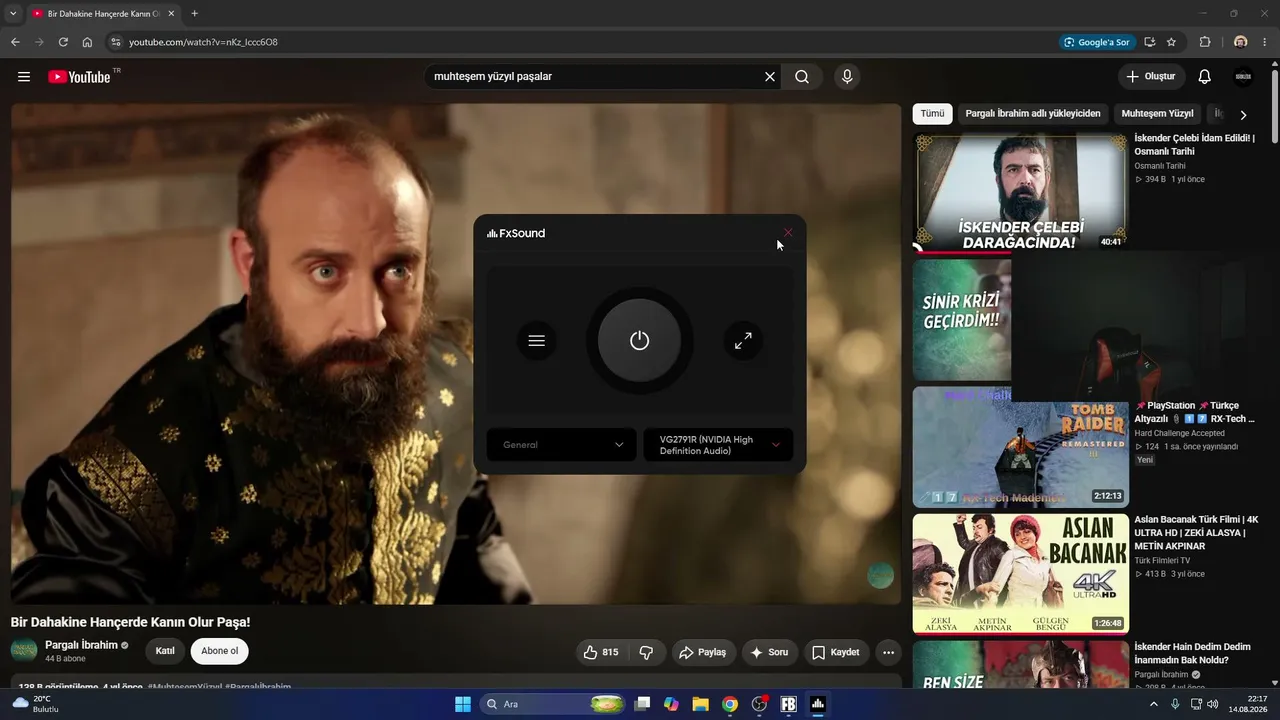
Task: Open the VG2791R output device dropdown
Action: (x=718, y=445)
